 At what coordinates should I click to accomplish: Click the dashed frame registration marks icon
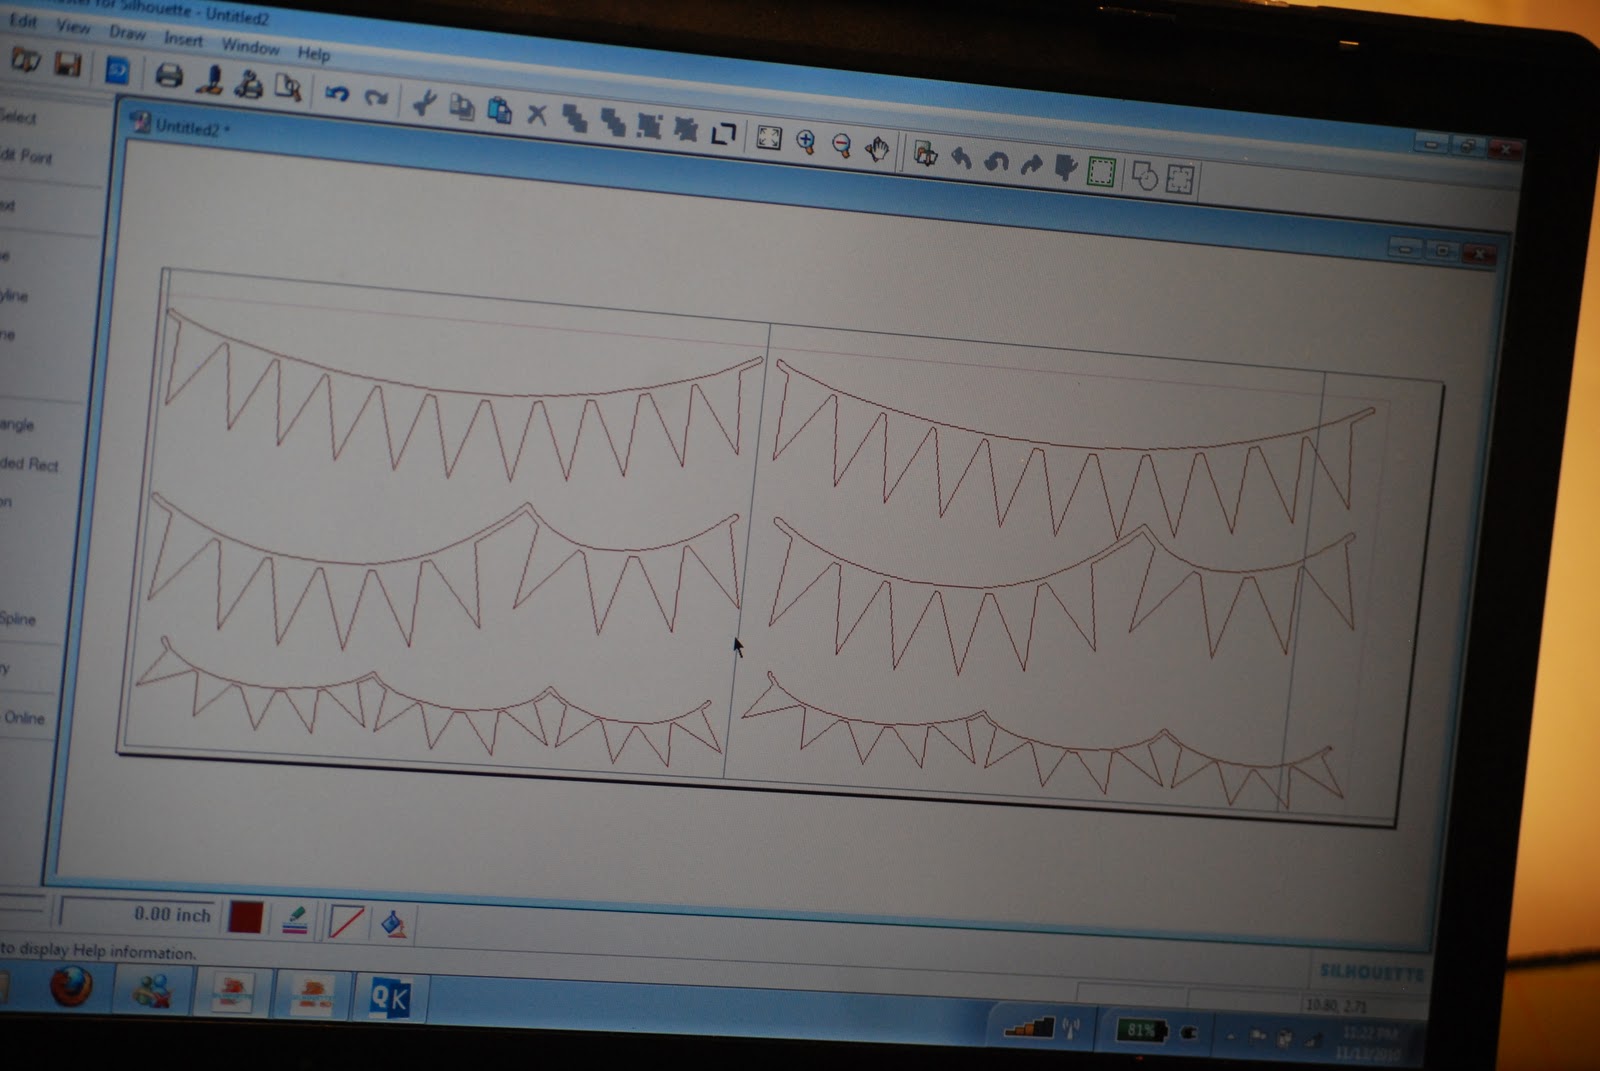pos(1181,180)
